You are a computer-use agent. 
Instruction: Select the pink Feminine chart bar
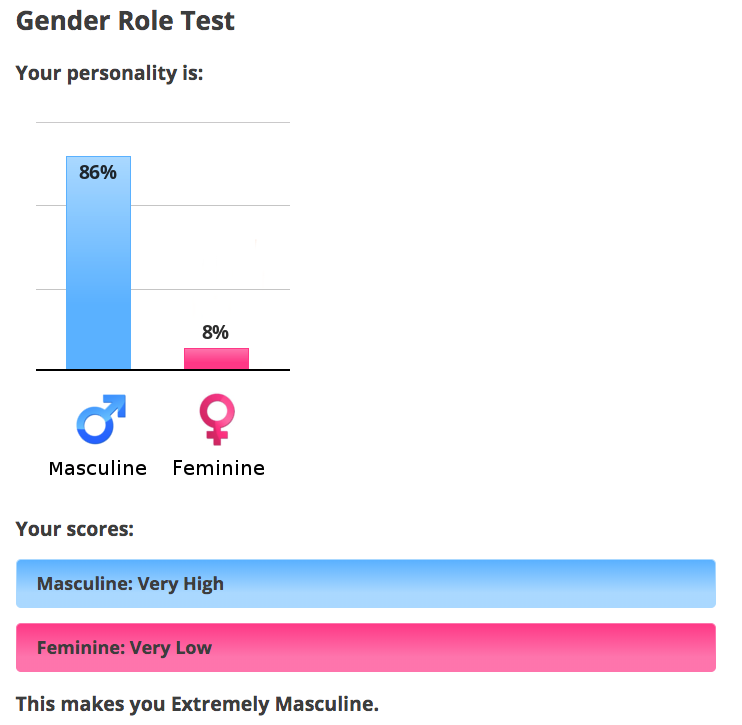[216, 359]
